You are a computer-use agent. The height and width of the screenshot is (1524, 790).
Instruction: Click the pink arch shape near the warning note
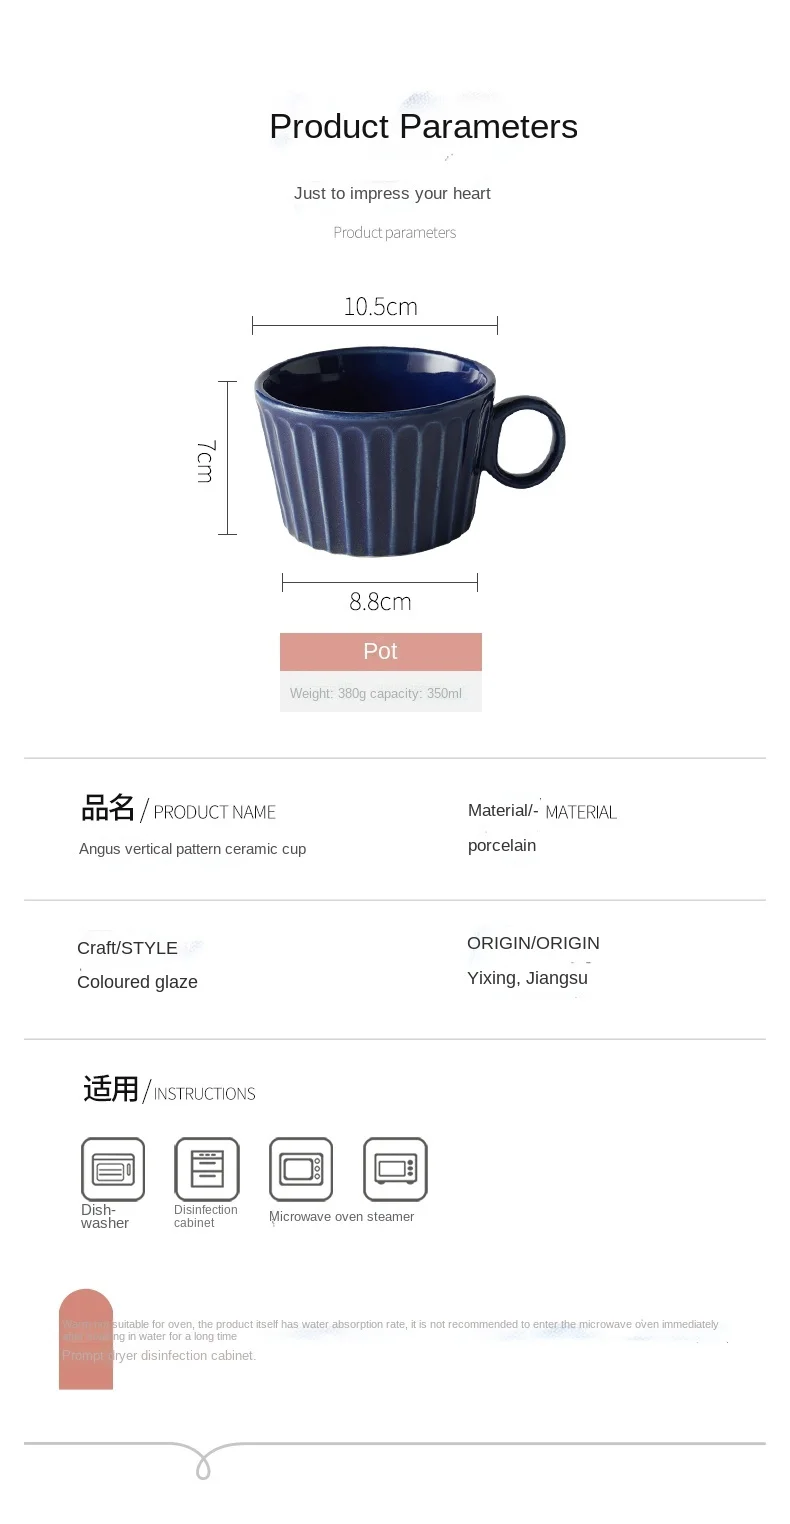click(86, 1339)
